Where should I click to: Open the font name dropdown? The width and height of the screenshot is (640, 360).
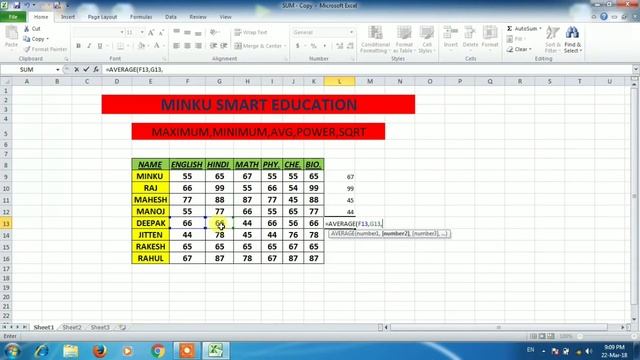coord(122,32)
